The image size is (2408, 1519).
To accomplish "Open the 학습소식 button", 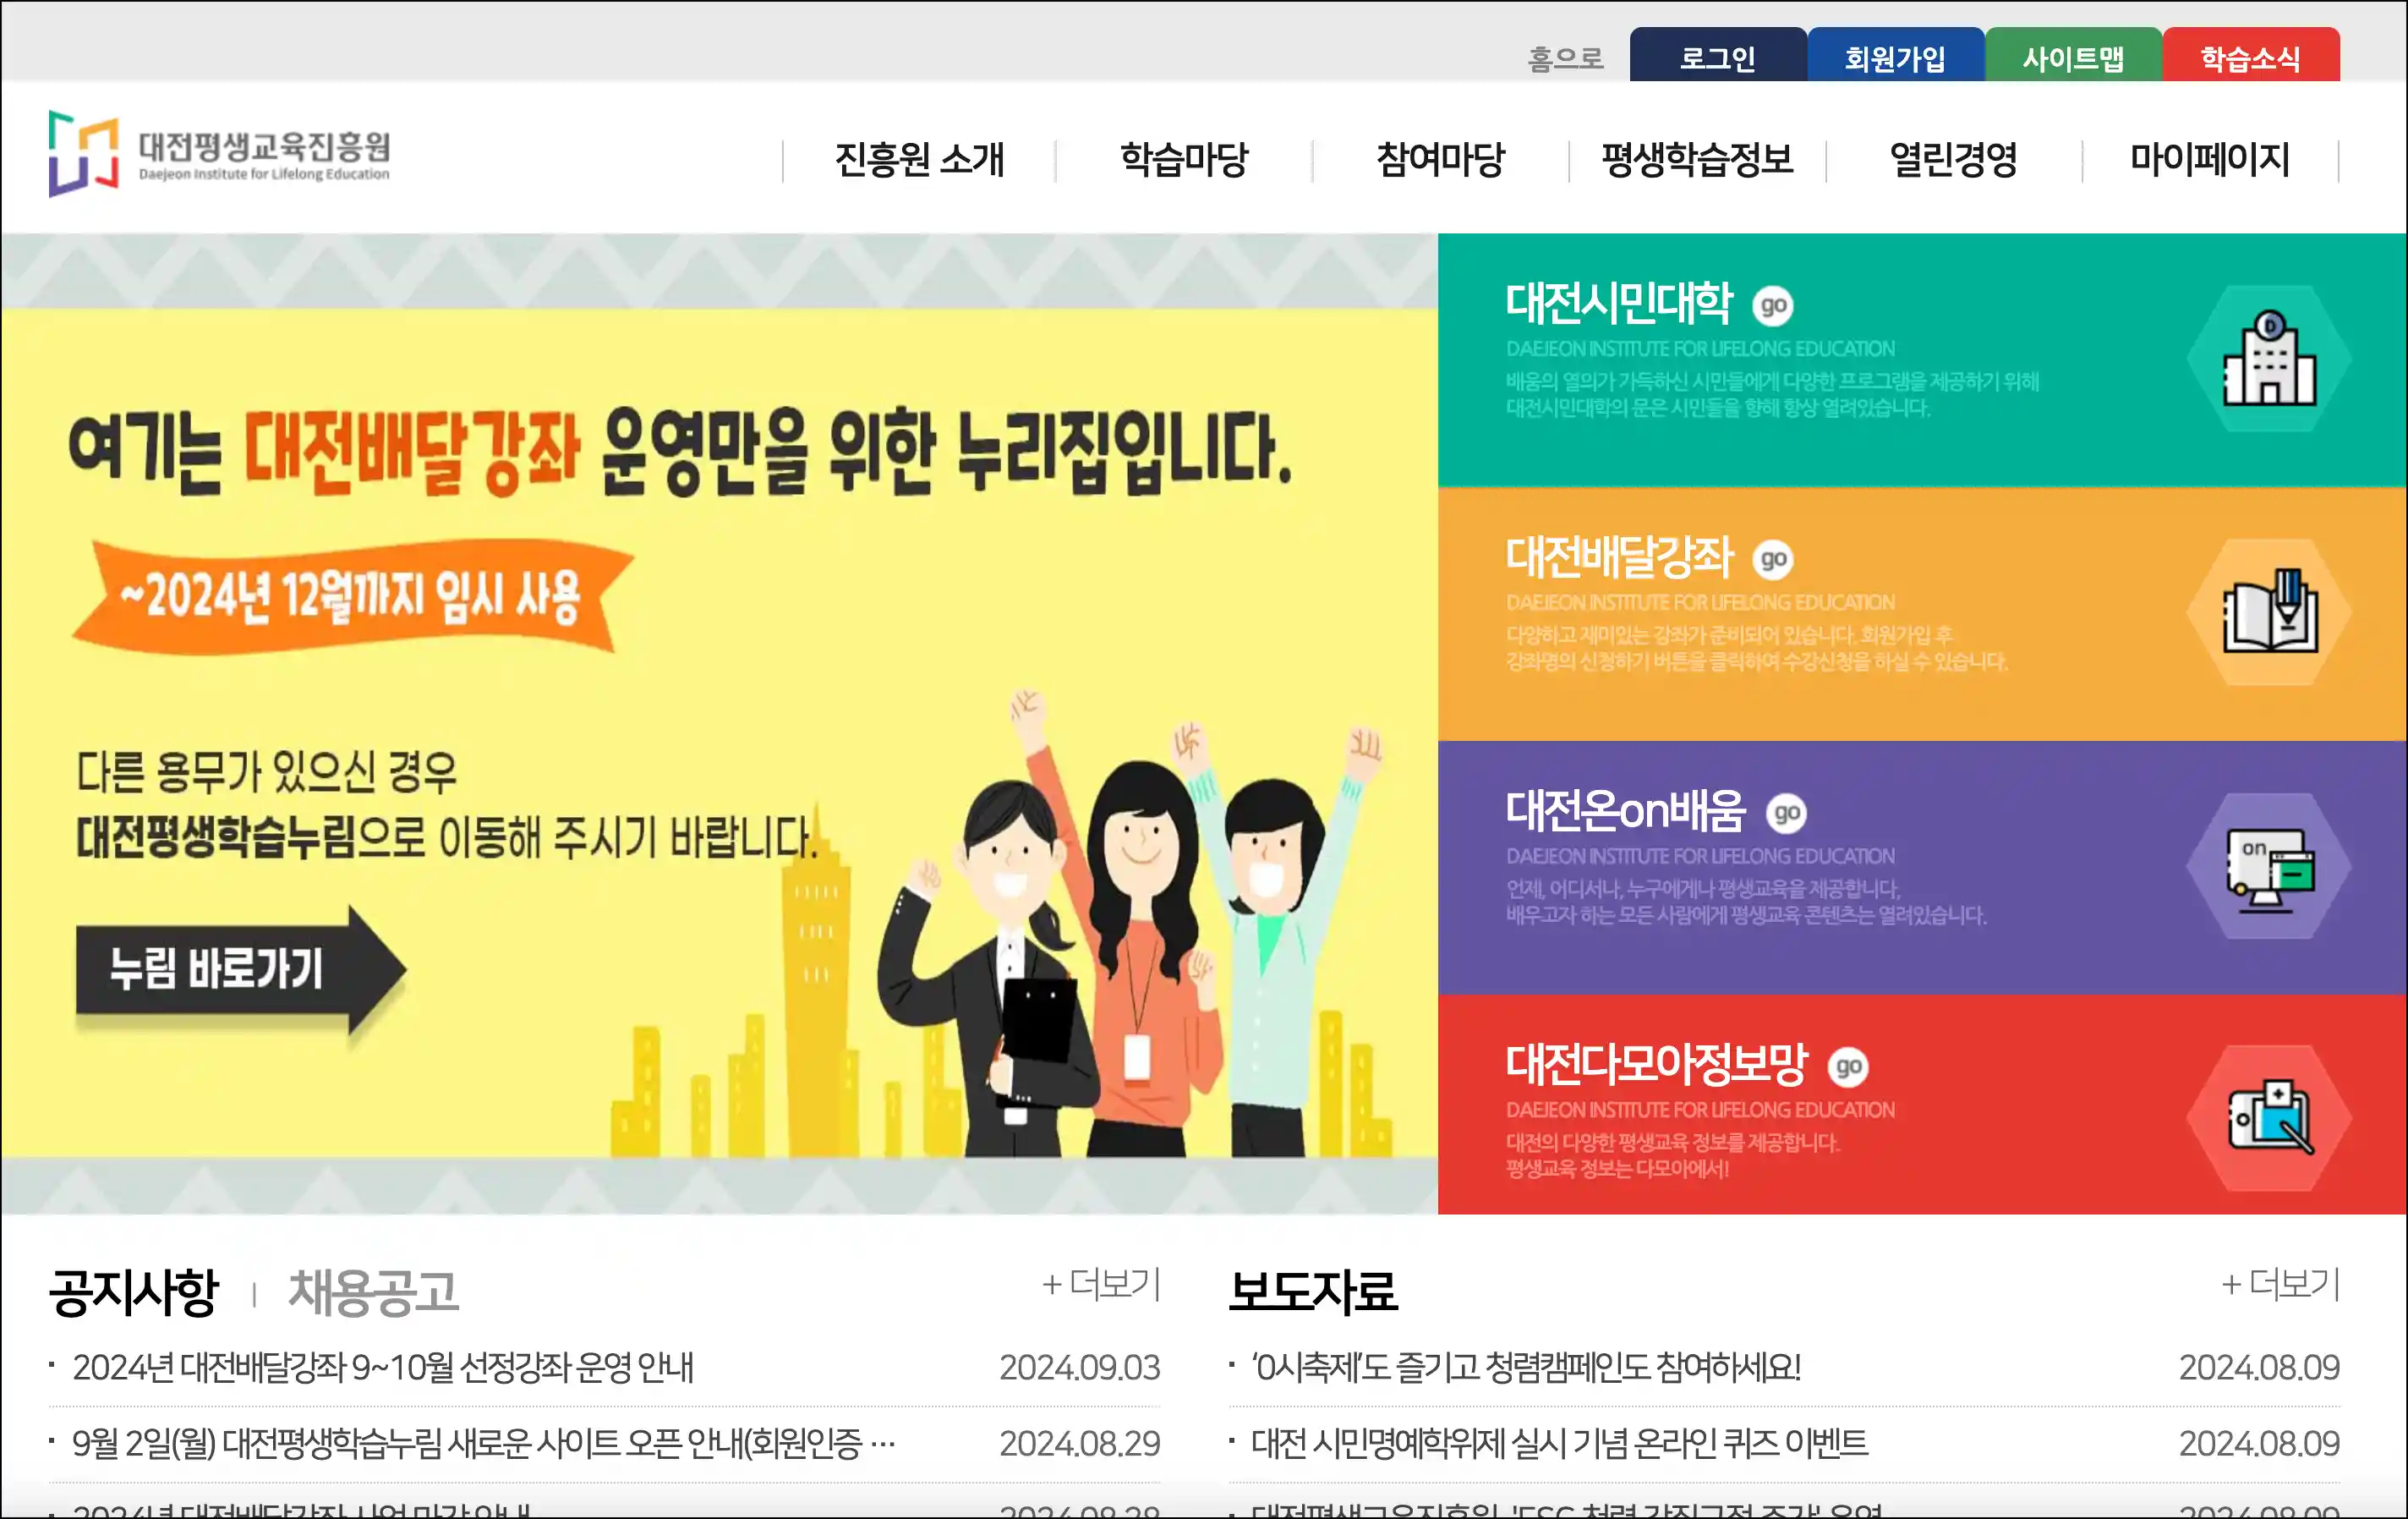I will 2251,56.
